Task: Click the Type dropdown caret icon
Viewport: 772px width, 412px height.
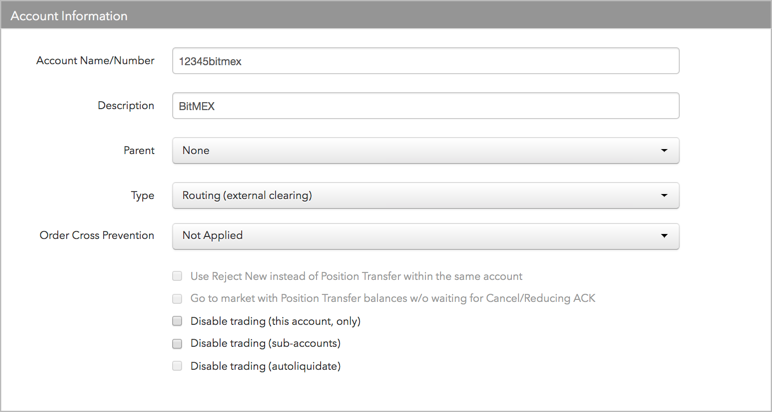Action: (664, 195)
